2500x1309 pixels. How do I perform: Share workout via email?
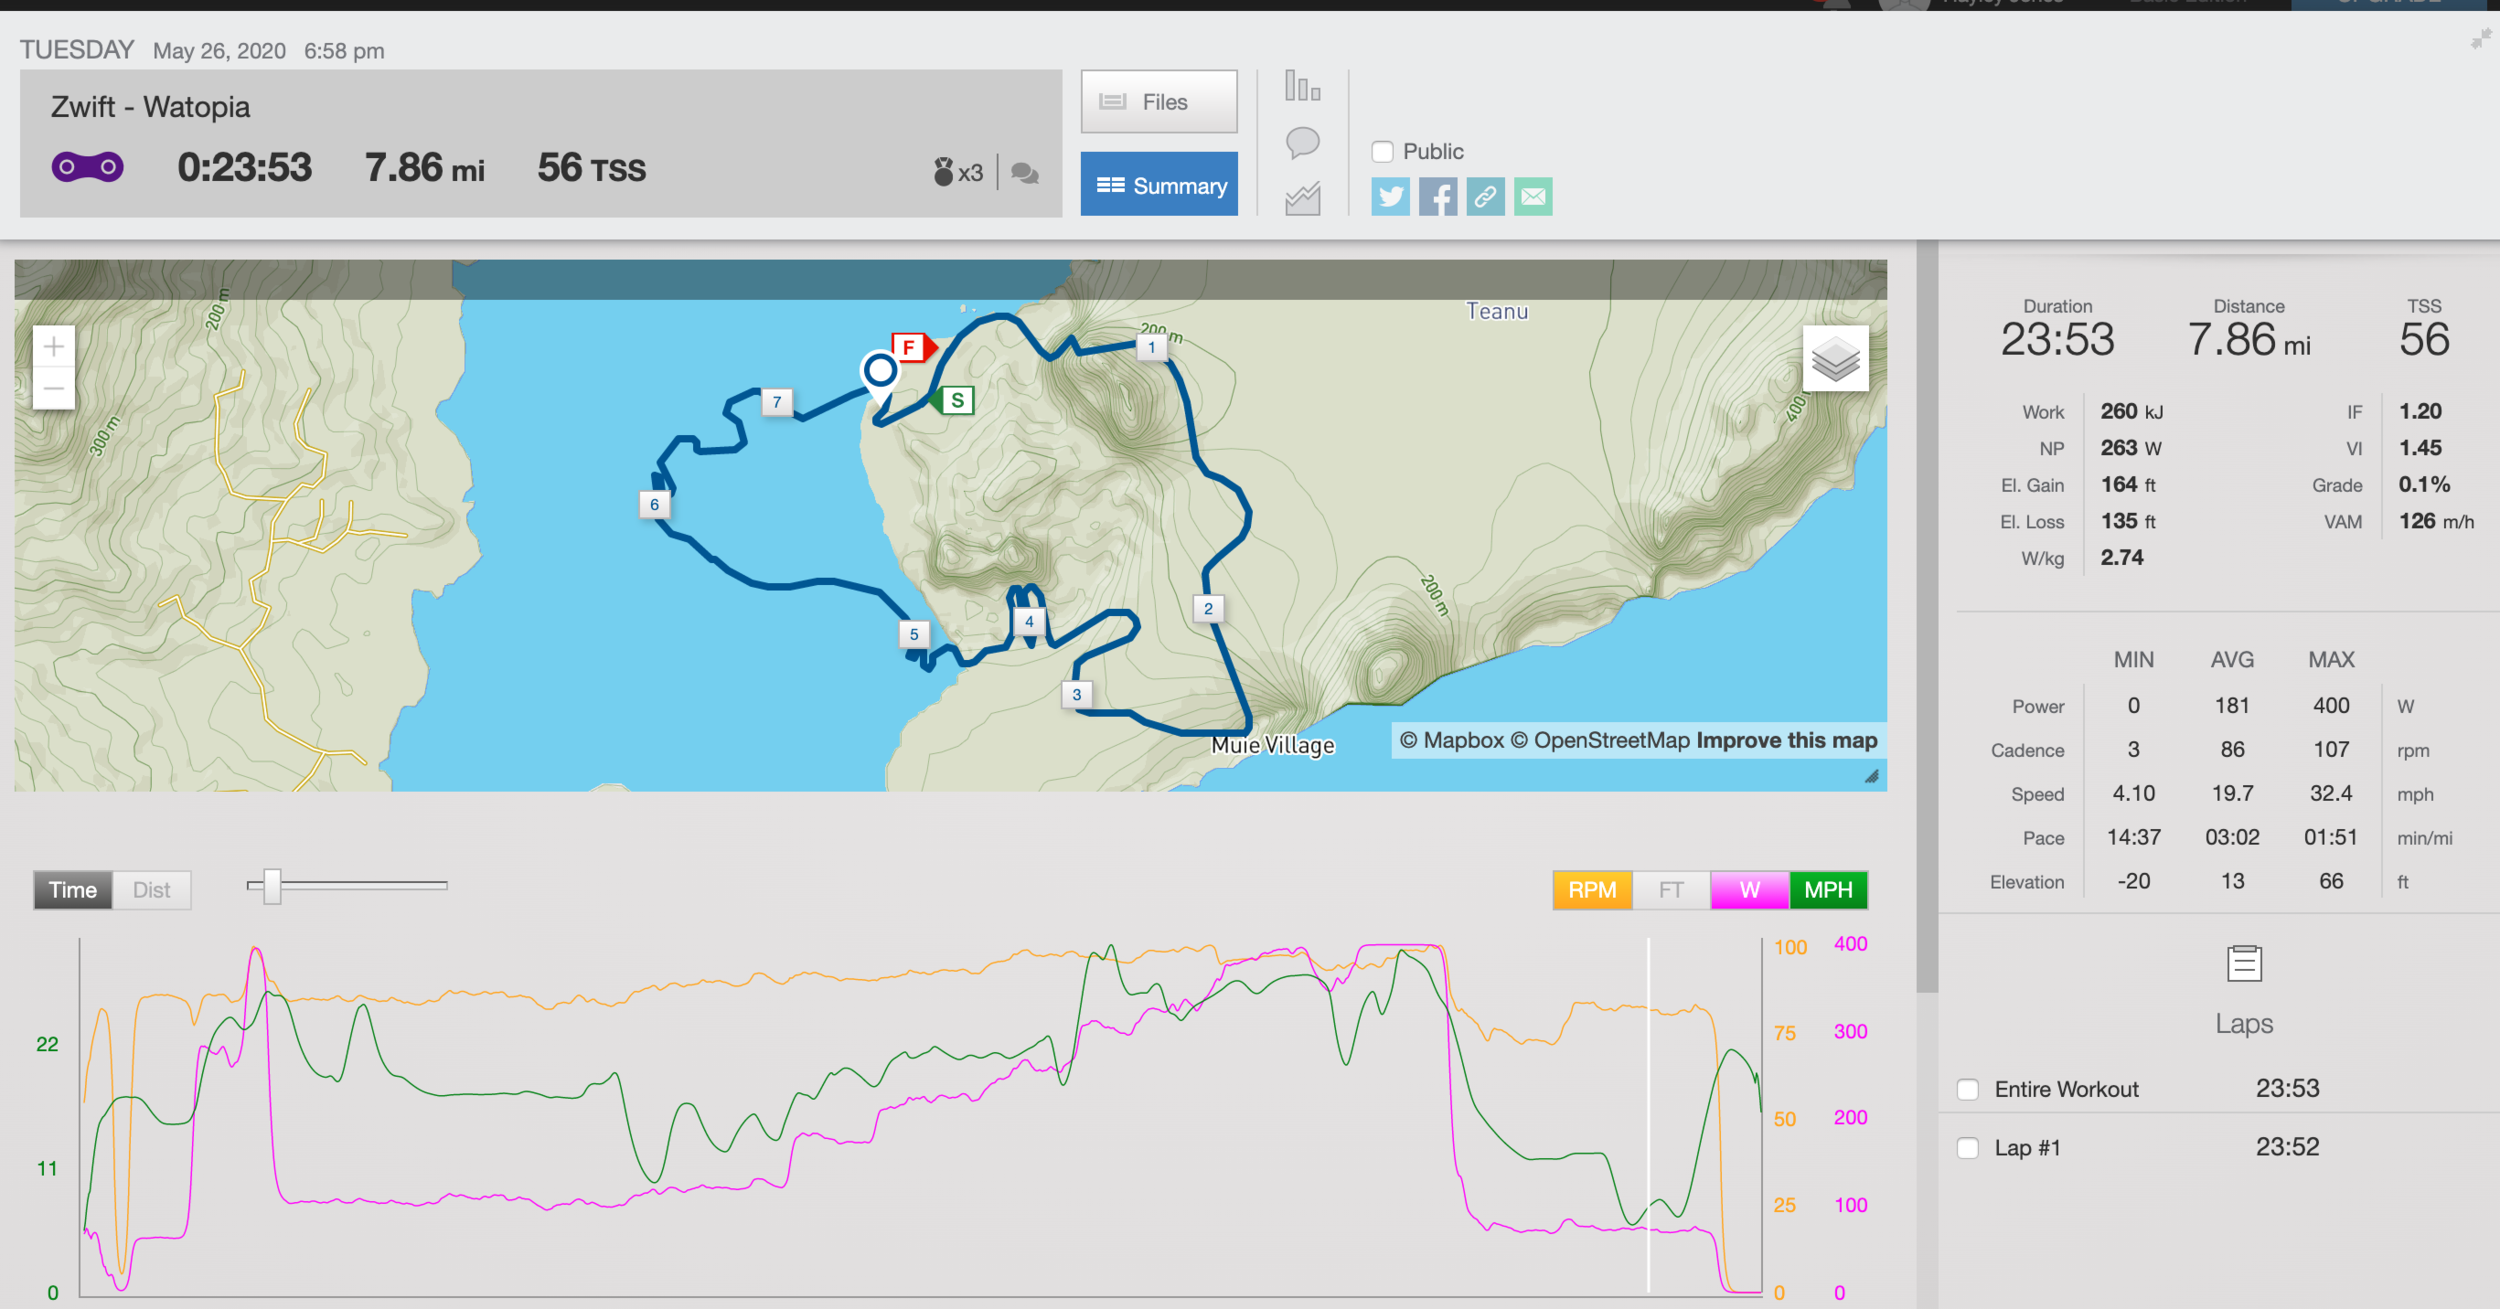[x=1533, y=197]
